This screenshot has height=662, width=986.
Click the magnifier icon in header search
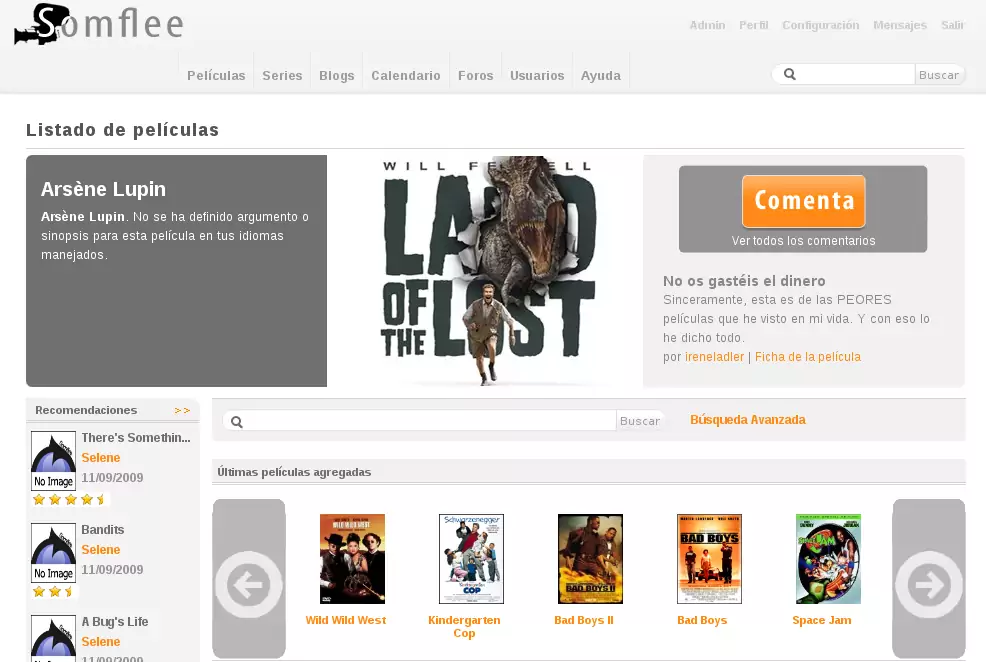click(790, 74)
